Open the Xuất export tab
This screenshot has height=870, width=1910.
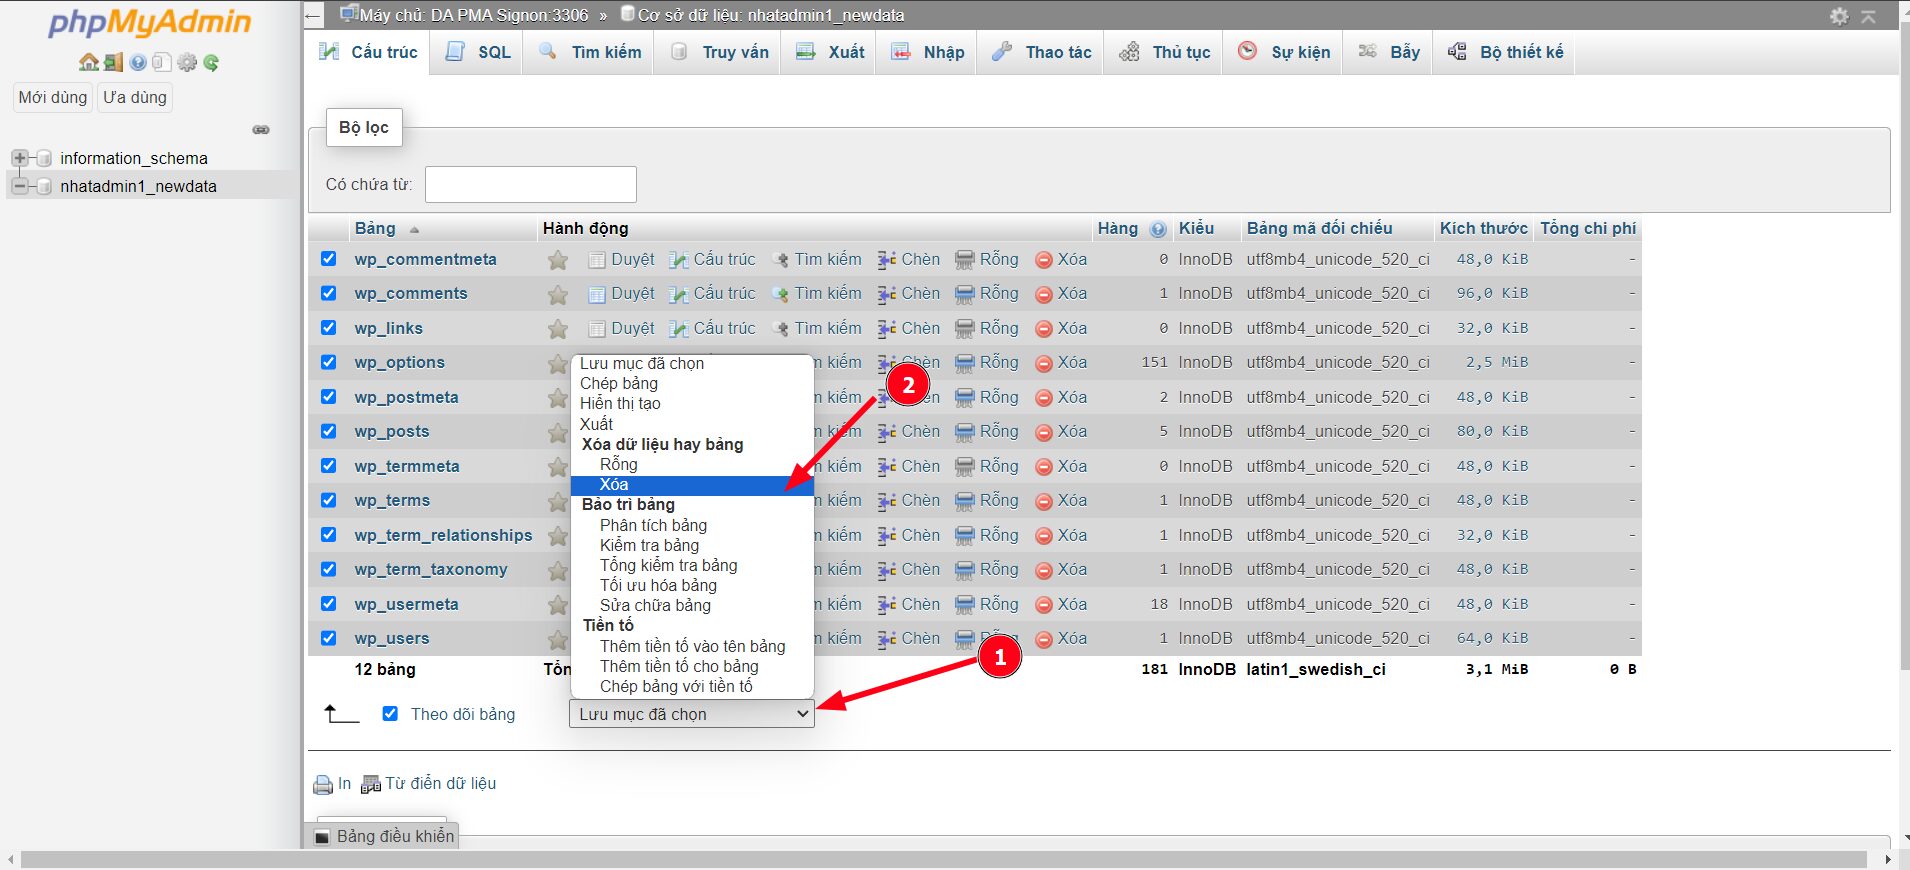(x=830, y=52)
